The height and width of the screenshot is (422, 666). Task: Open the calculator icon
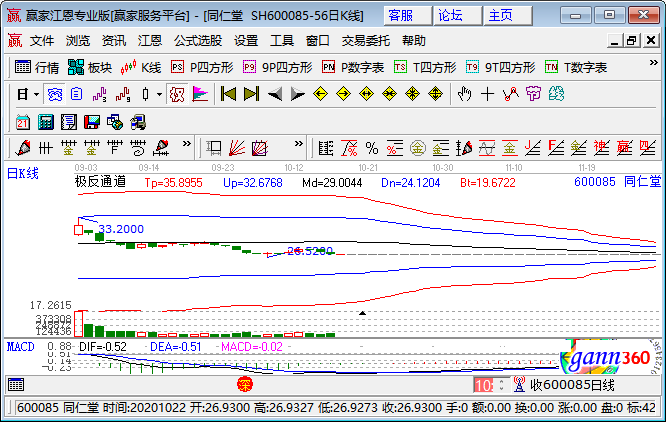coord(45,122)
